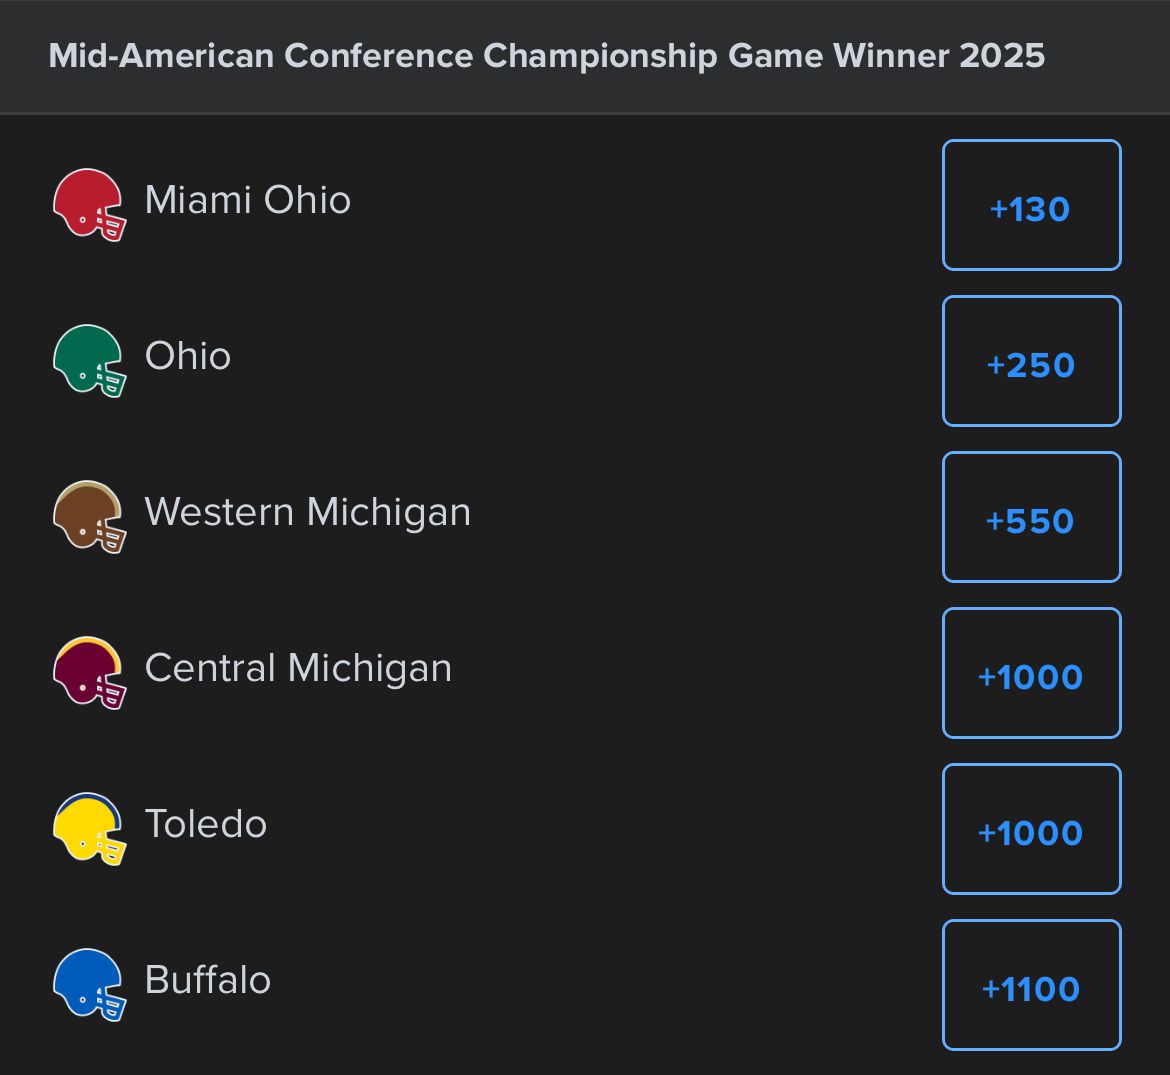Open the Western Michigan team label
This screenshot has width=1170, height=1075.
click(x=307, y=512)
